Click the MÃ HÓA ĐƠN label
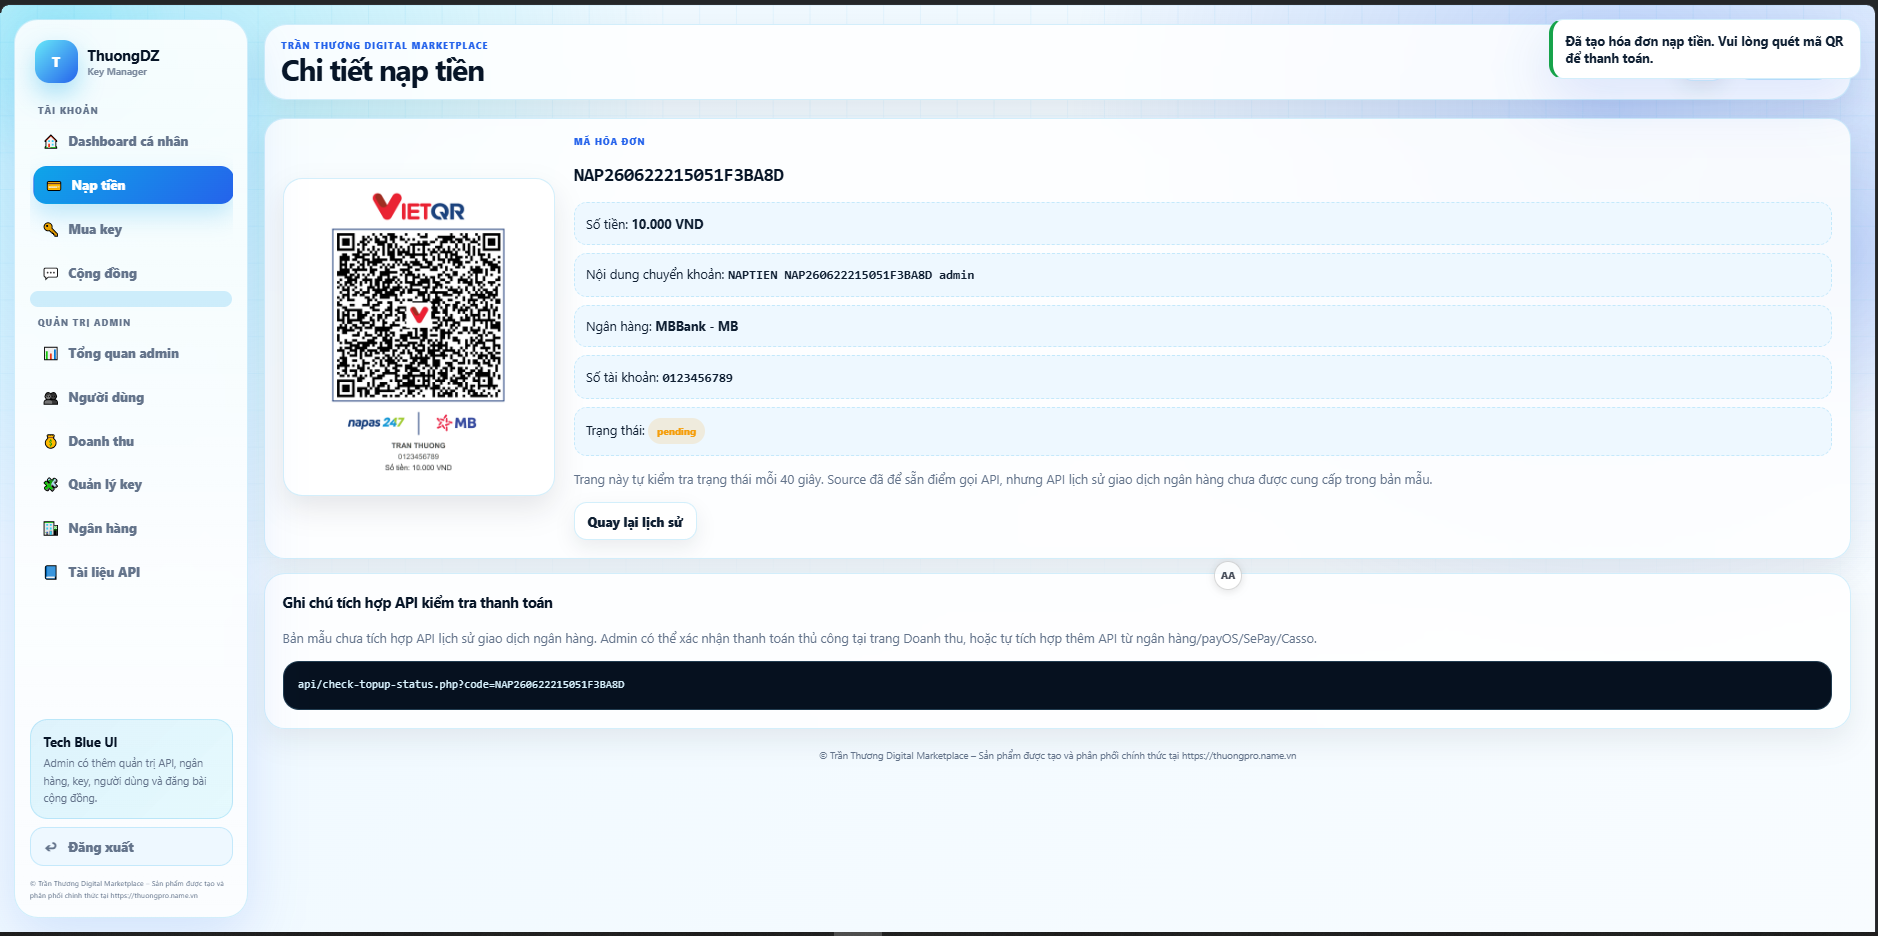This screenshot has width=1878, height=936. (609, 142)
